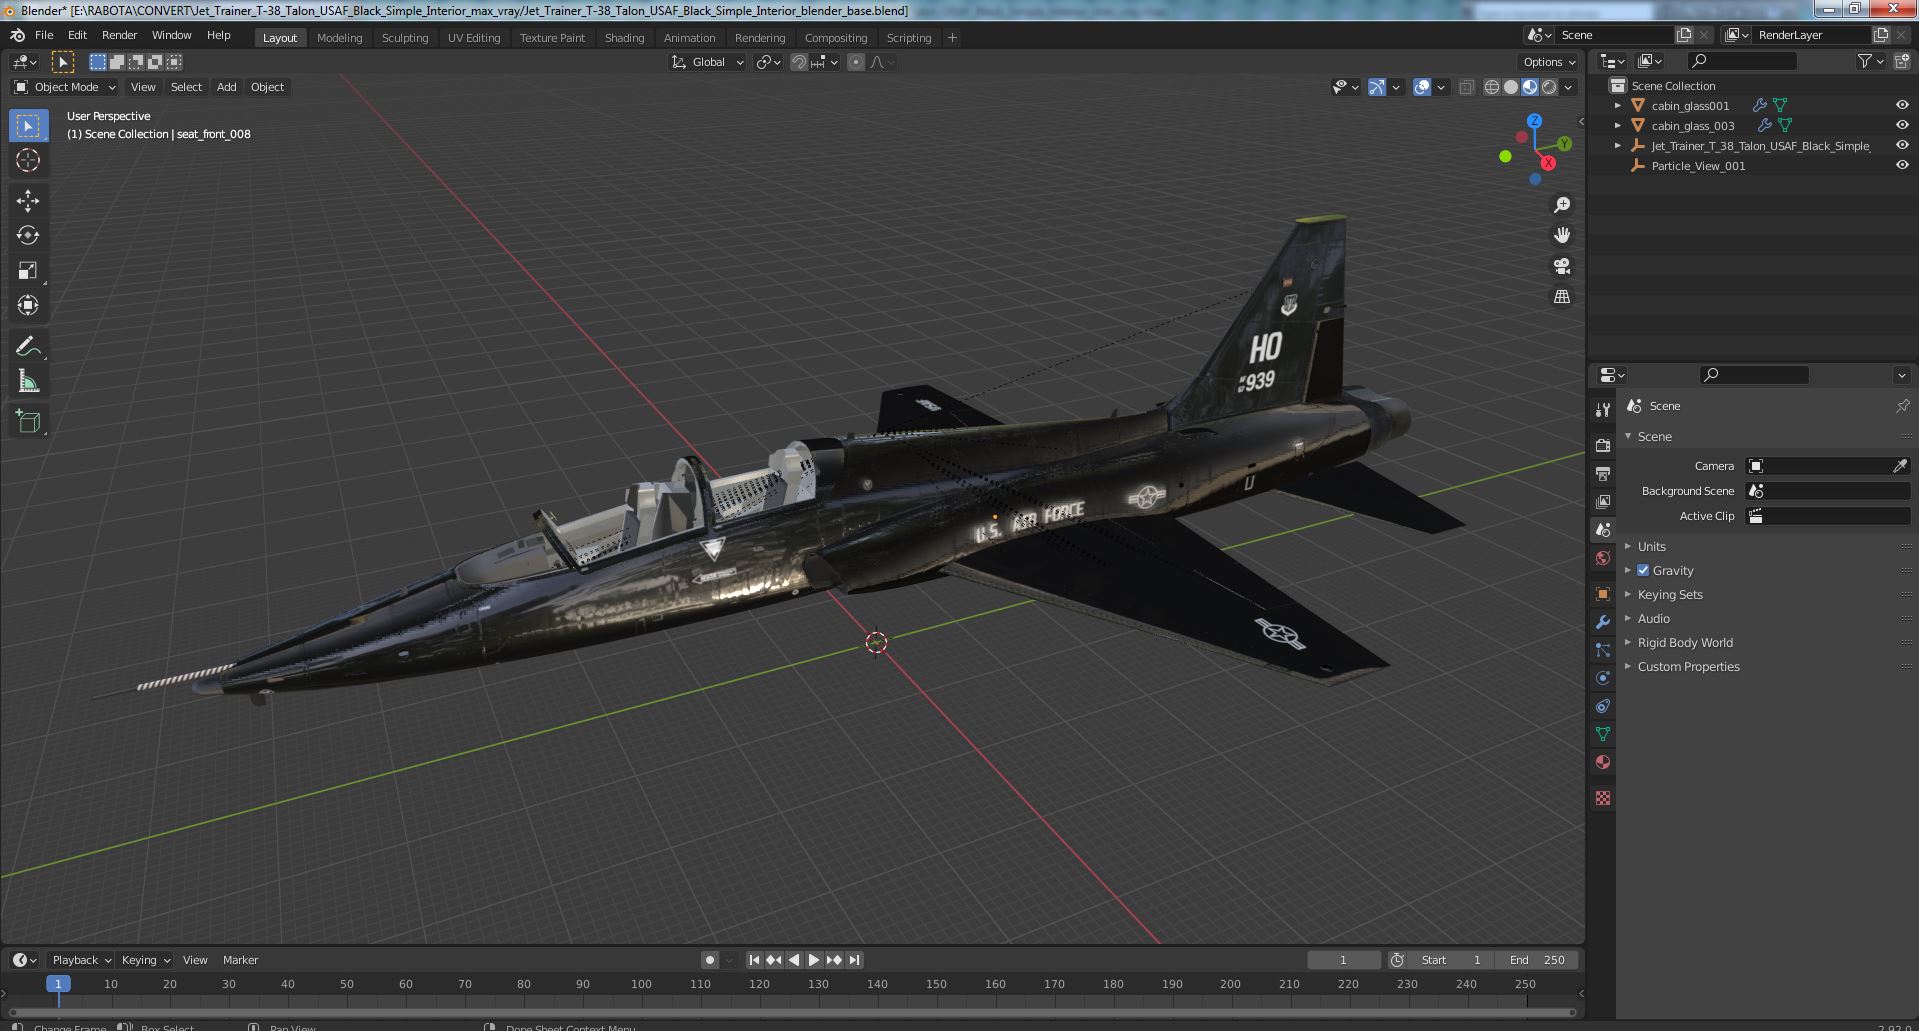Open the Options dropdown
1919x1031 pixels.
tap(1548, 62)
